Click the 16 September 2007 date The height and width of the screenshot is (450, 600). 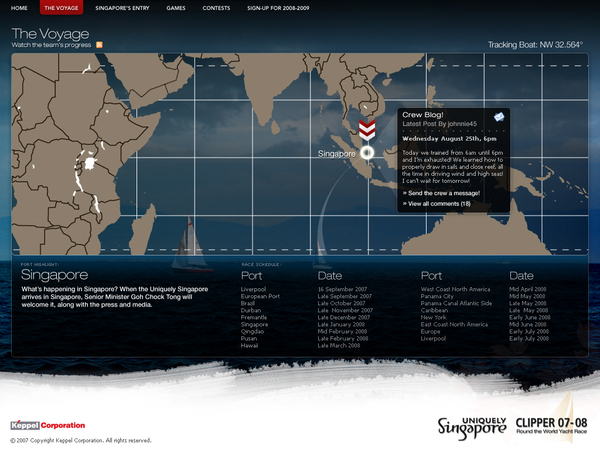click(x=342, y=289)
